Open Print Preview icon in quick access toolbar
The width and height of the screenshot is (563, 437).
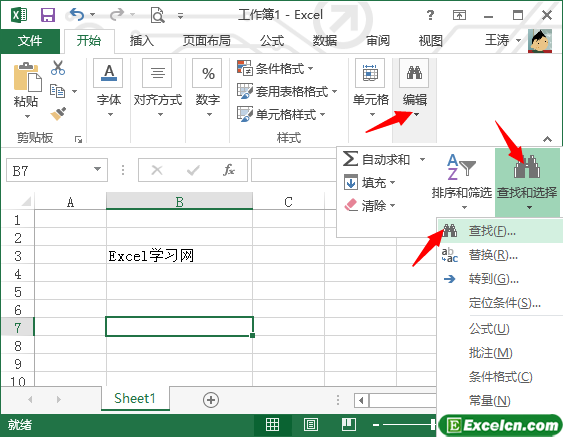point(157,15)
